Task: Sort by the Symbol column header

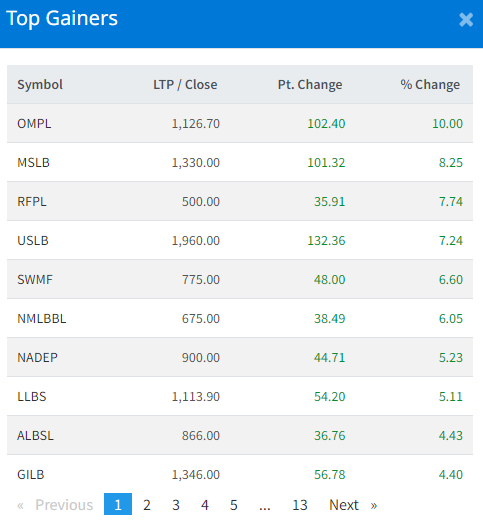Action: click(x=40, y=85)
